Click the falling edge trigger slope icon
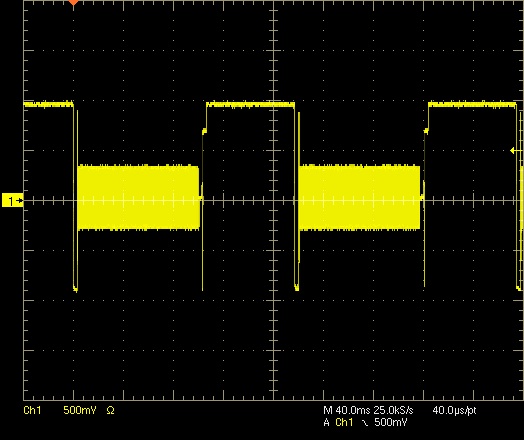This screenshot has height=440, width=524. 365,423
